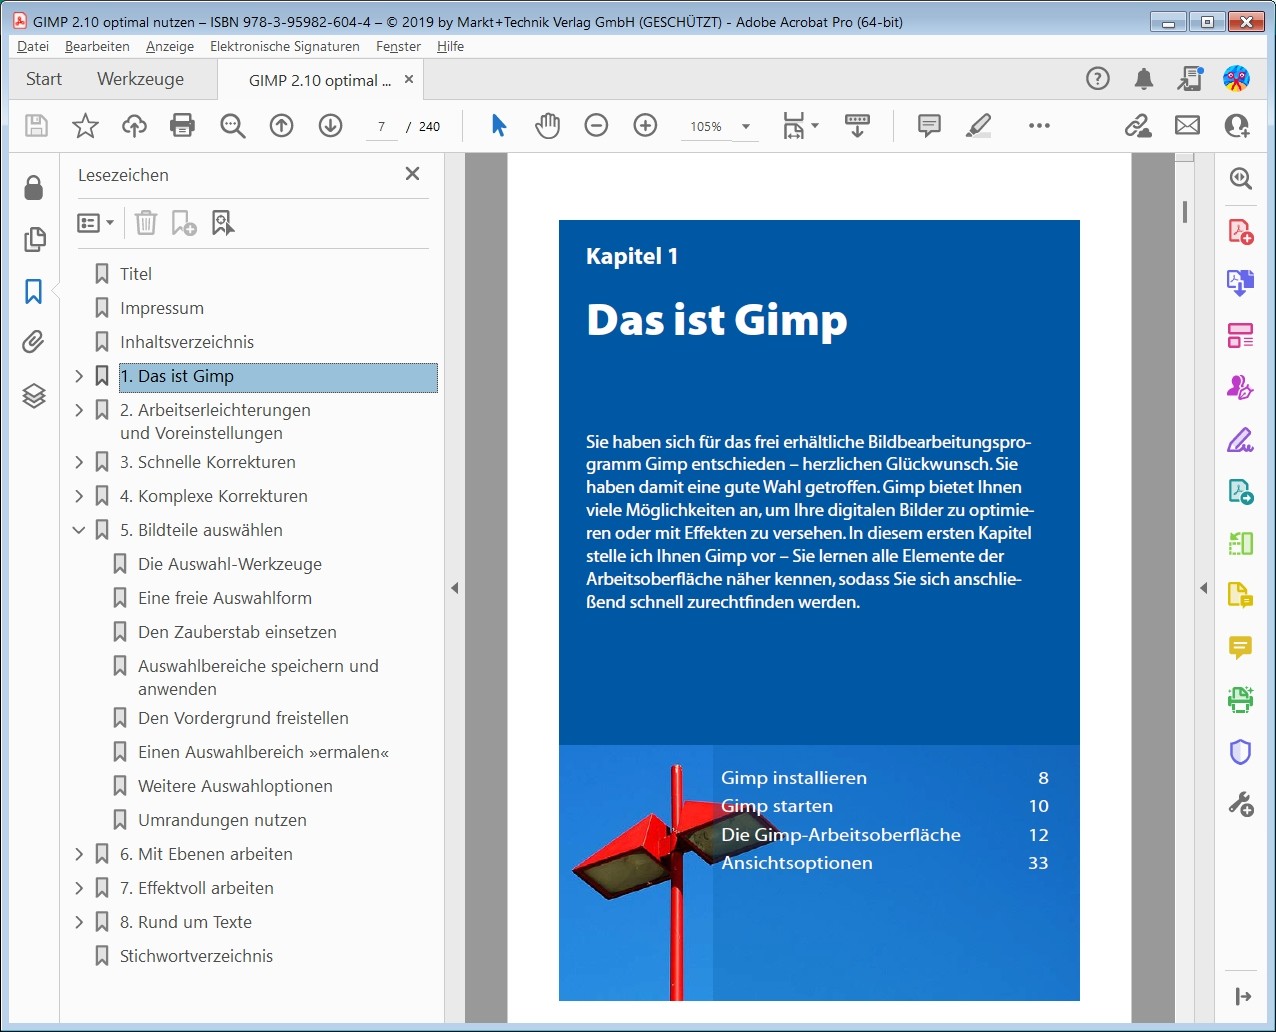
Task: Collapse the navigation pane with left arrow handle
Action: click(454, 588)
